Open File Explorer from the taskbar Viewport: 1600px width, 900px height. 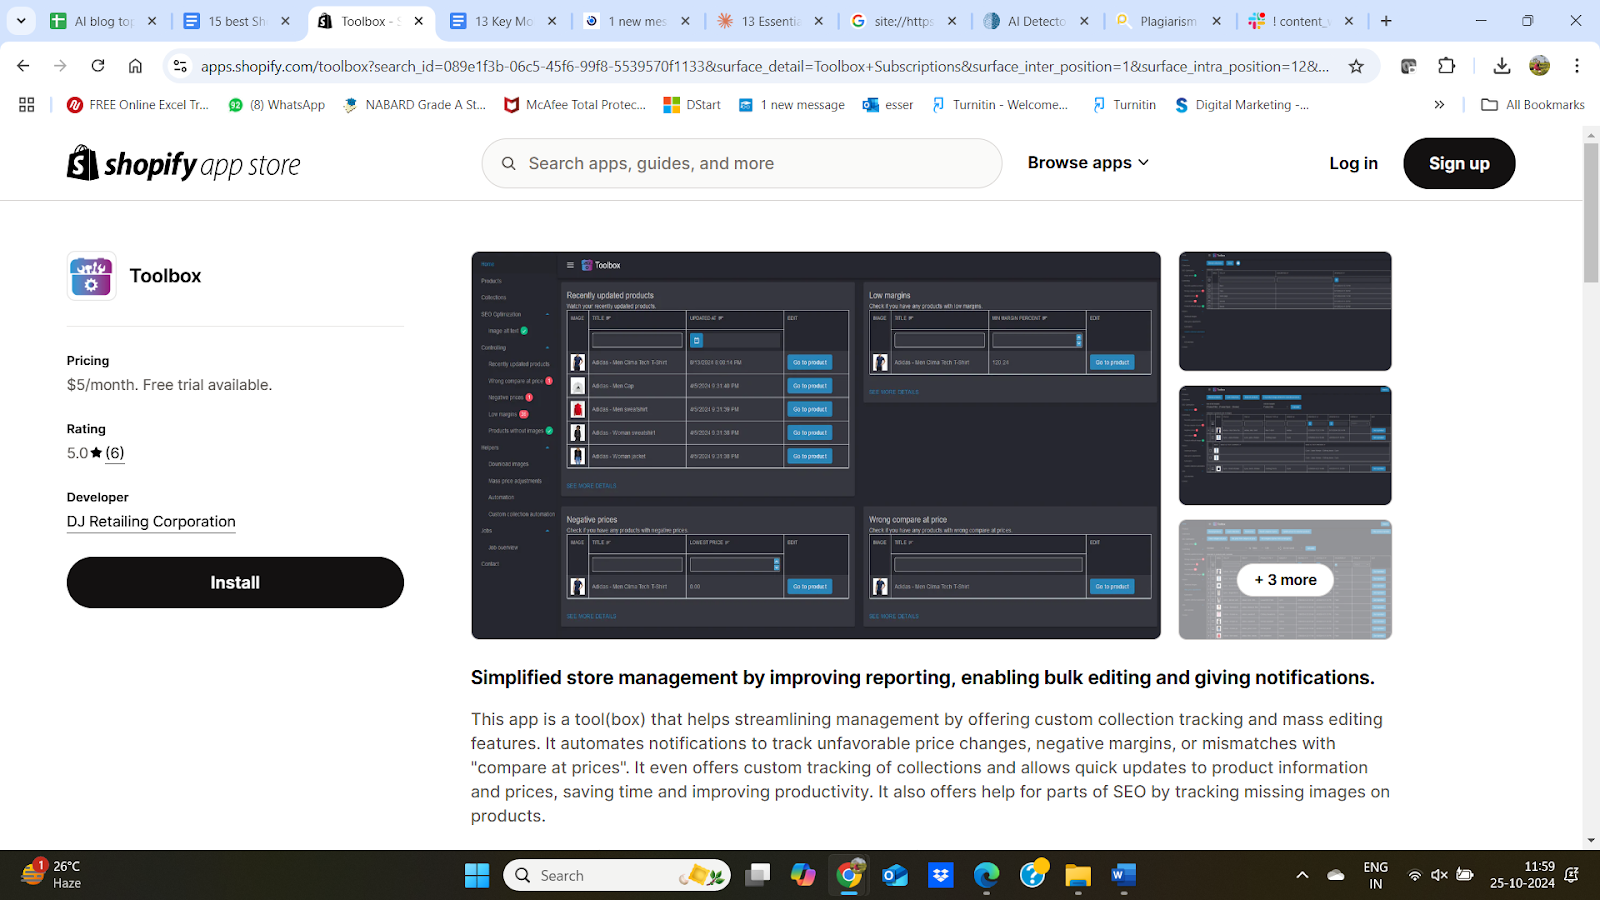[1077, 876]
